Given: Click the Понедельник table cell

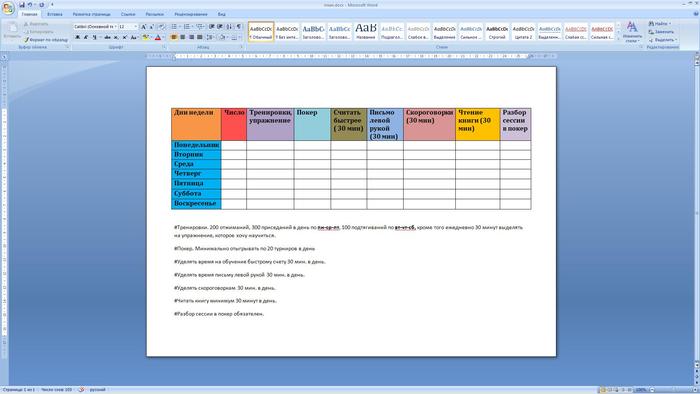Looking at the screenshot, I should (196, 145).
